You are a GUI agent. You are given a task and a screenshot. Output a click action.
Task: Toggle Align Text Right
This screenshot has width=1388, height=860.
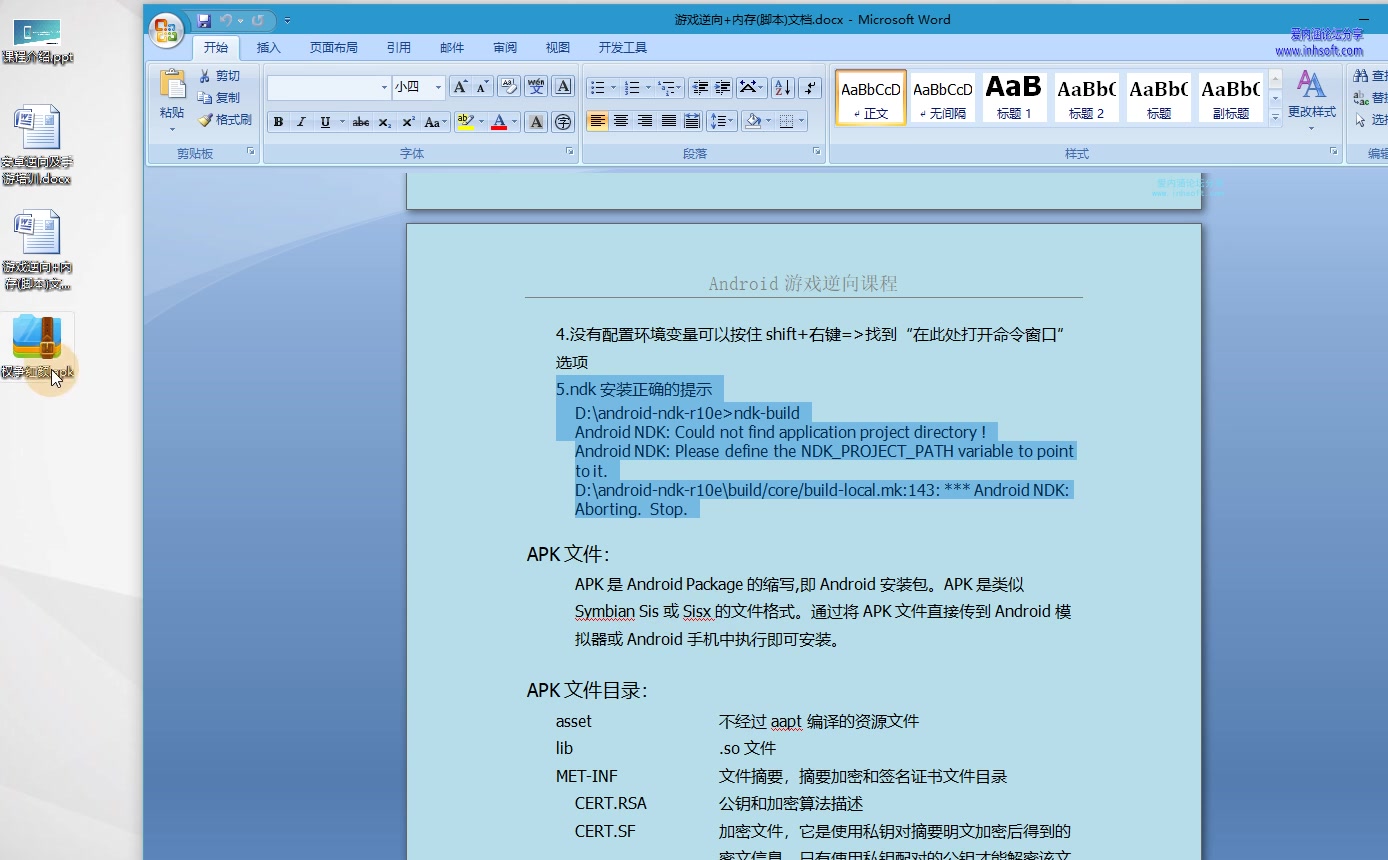[645, 121]
